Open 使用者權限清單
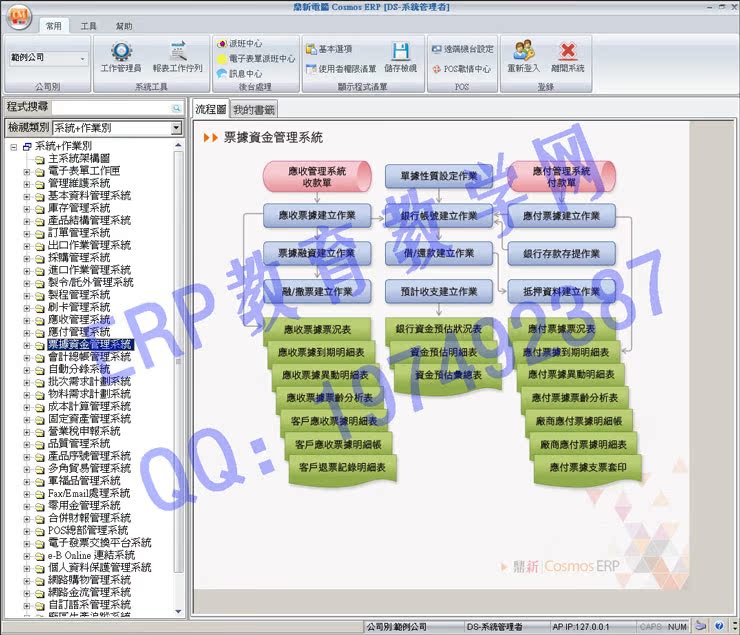Viewport: 740px width, 635px height. pyautogui.click(x=341, y=69)
